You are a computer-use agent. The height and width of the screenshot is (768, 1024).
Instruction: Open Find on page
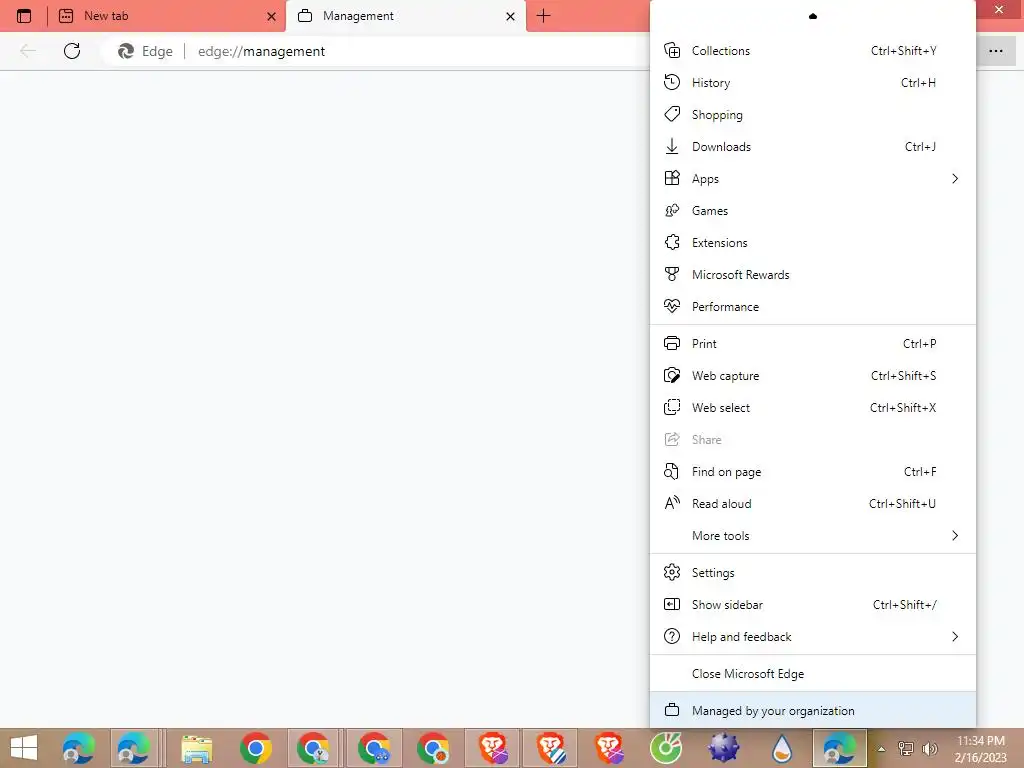812,472
